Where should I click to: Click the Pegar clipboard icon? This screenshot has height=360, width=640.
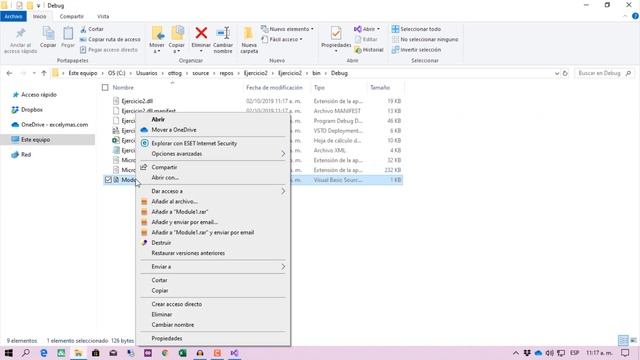pyautogui.click(x=68, y=33)
